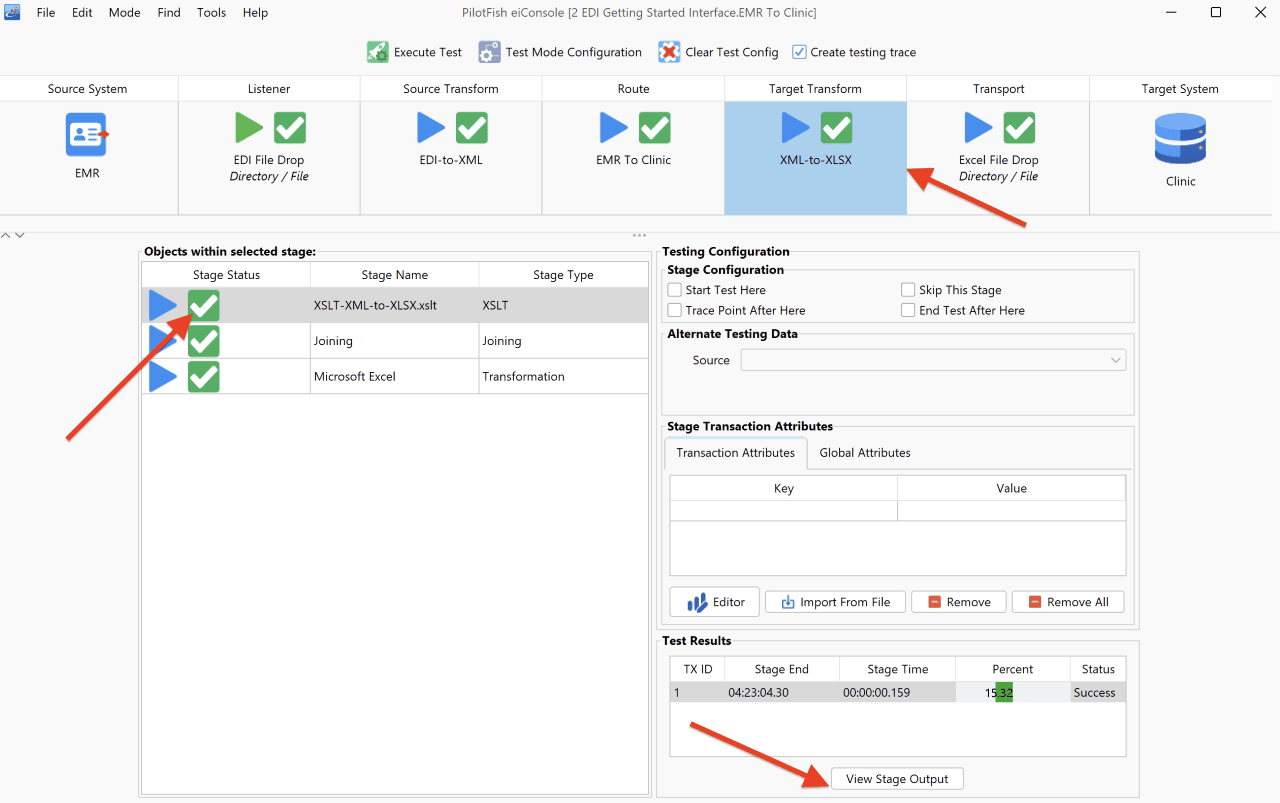Click the Stage Status column header
The height and width of the screenshot is (803, 1280).
227,275
